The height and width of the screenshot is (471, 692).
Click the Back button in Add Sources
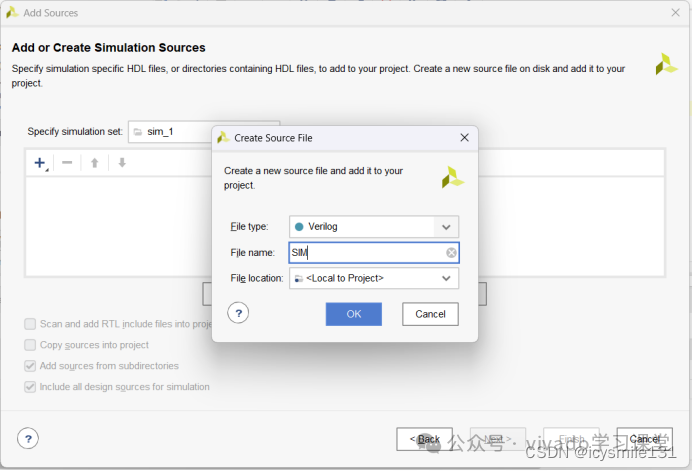[425, 439]
